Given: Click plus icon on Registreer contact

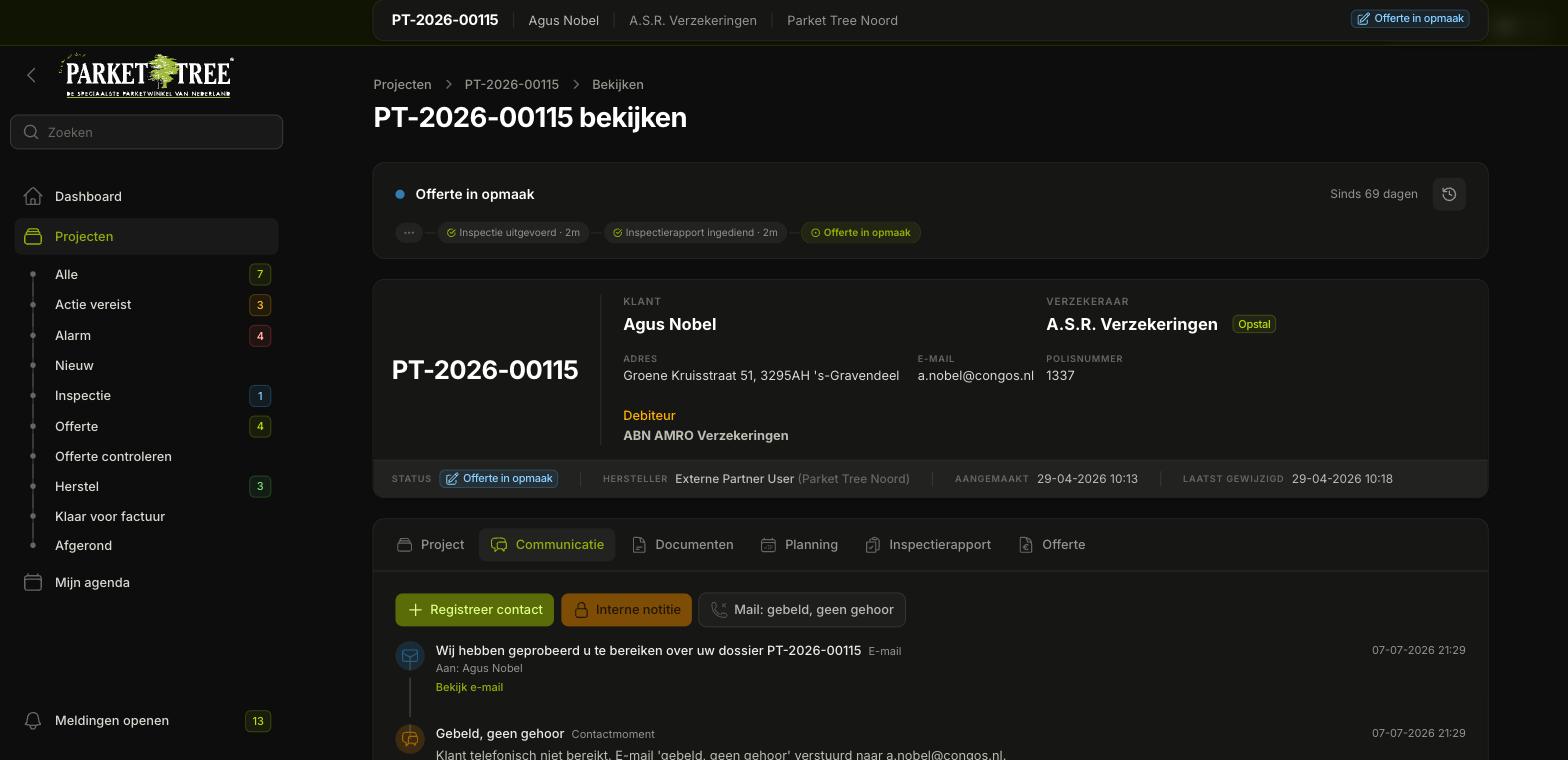Looking at the screenshot, I should 415,610.
